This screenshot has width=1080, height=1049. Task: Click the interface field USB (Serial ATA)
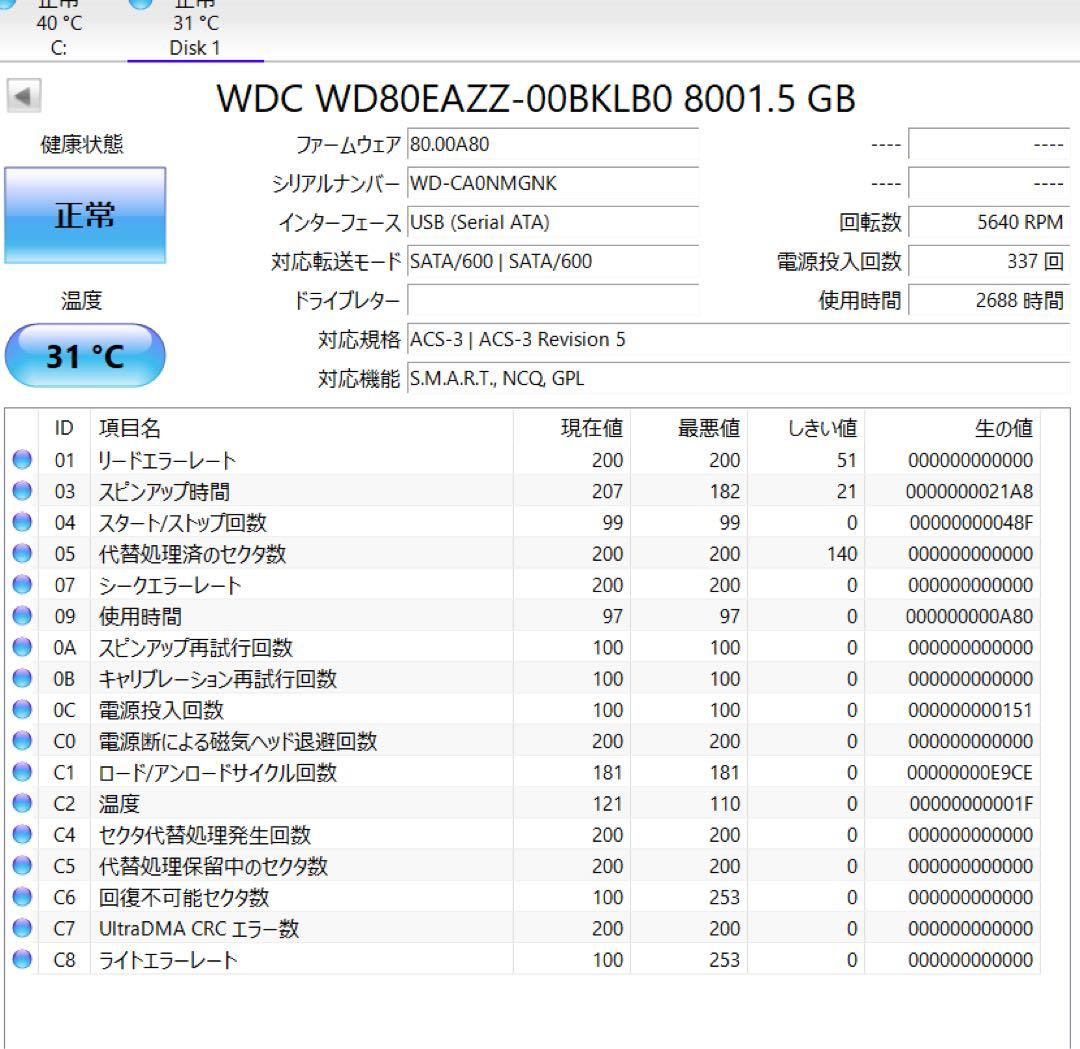(552, 222)
